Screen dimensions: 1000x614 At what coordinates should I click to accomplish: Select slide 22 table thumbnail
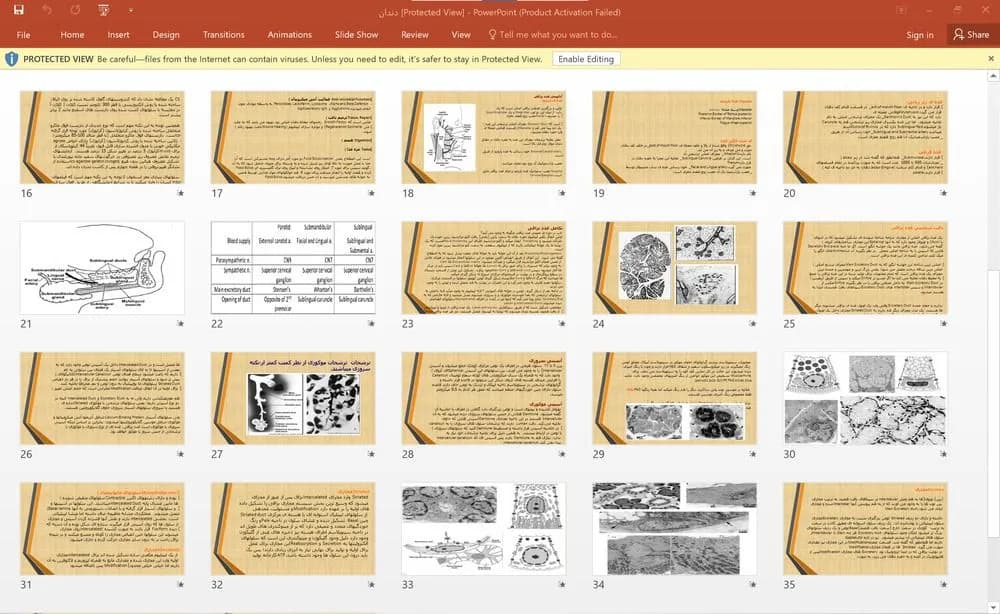coord(293,268)
